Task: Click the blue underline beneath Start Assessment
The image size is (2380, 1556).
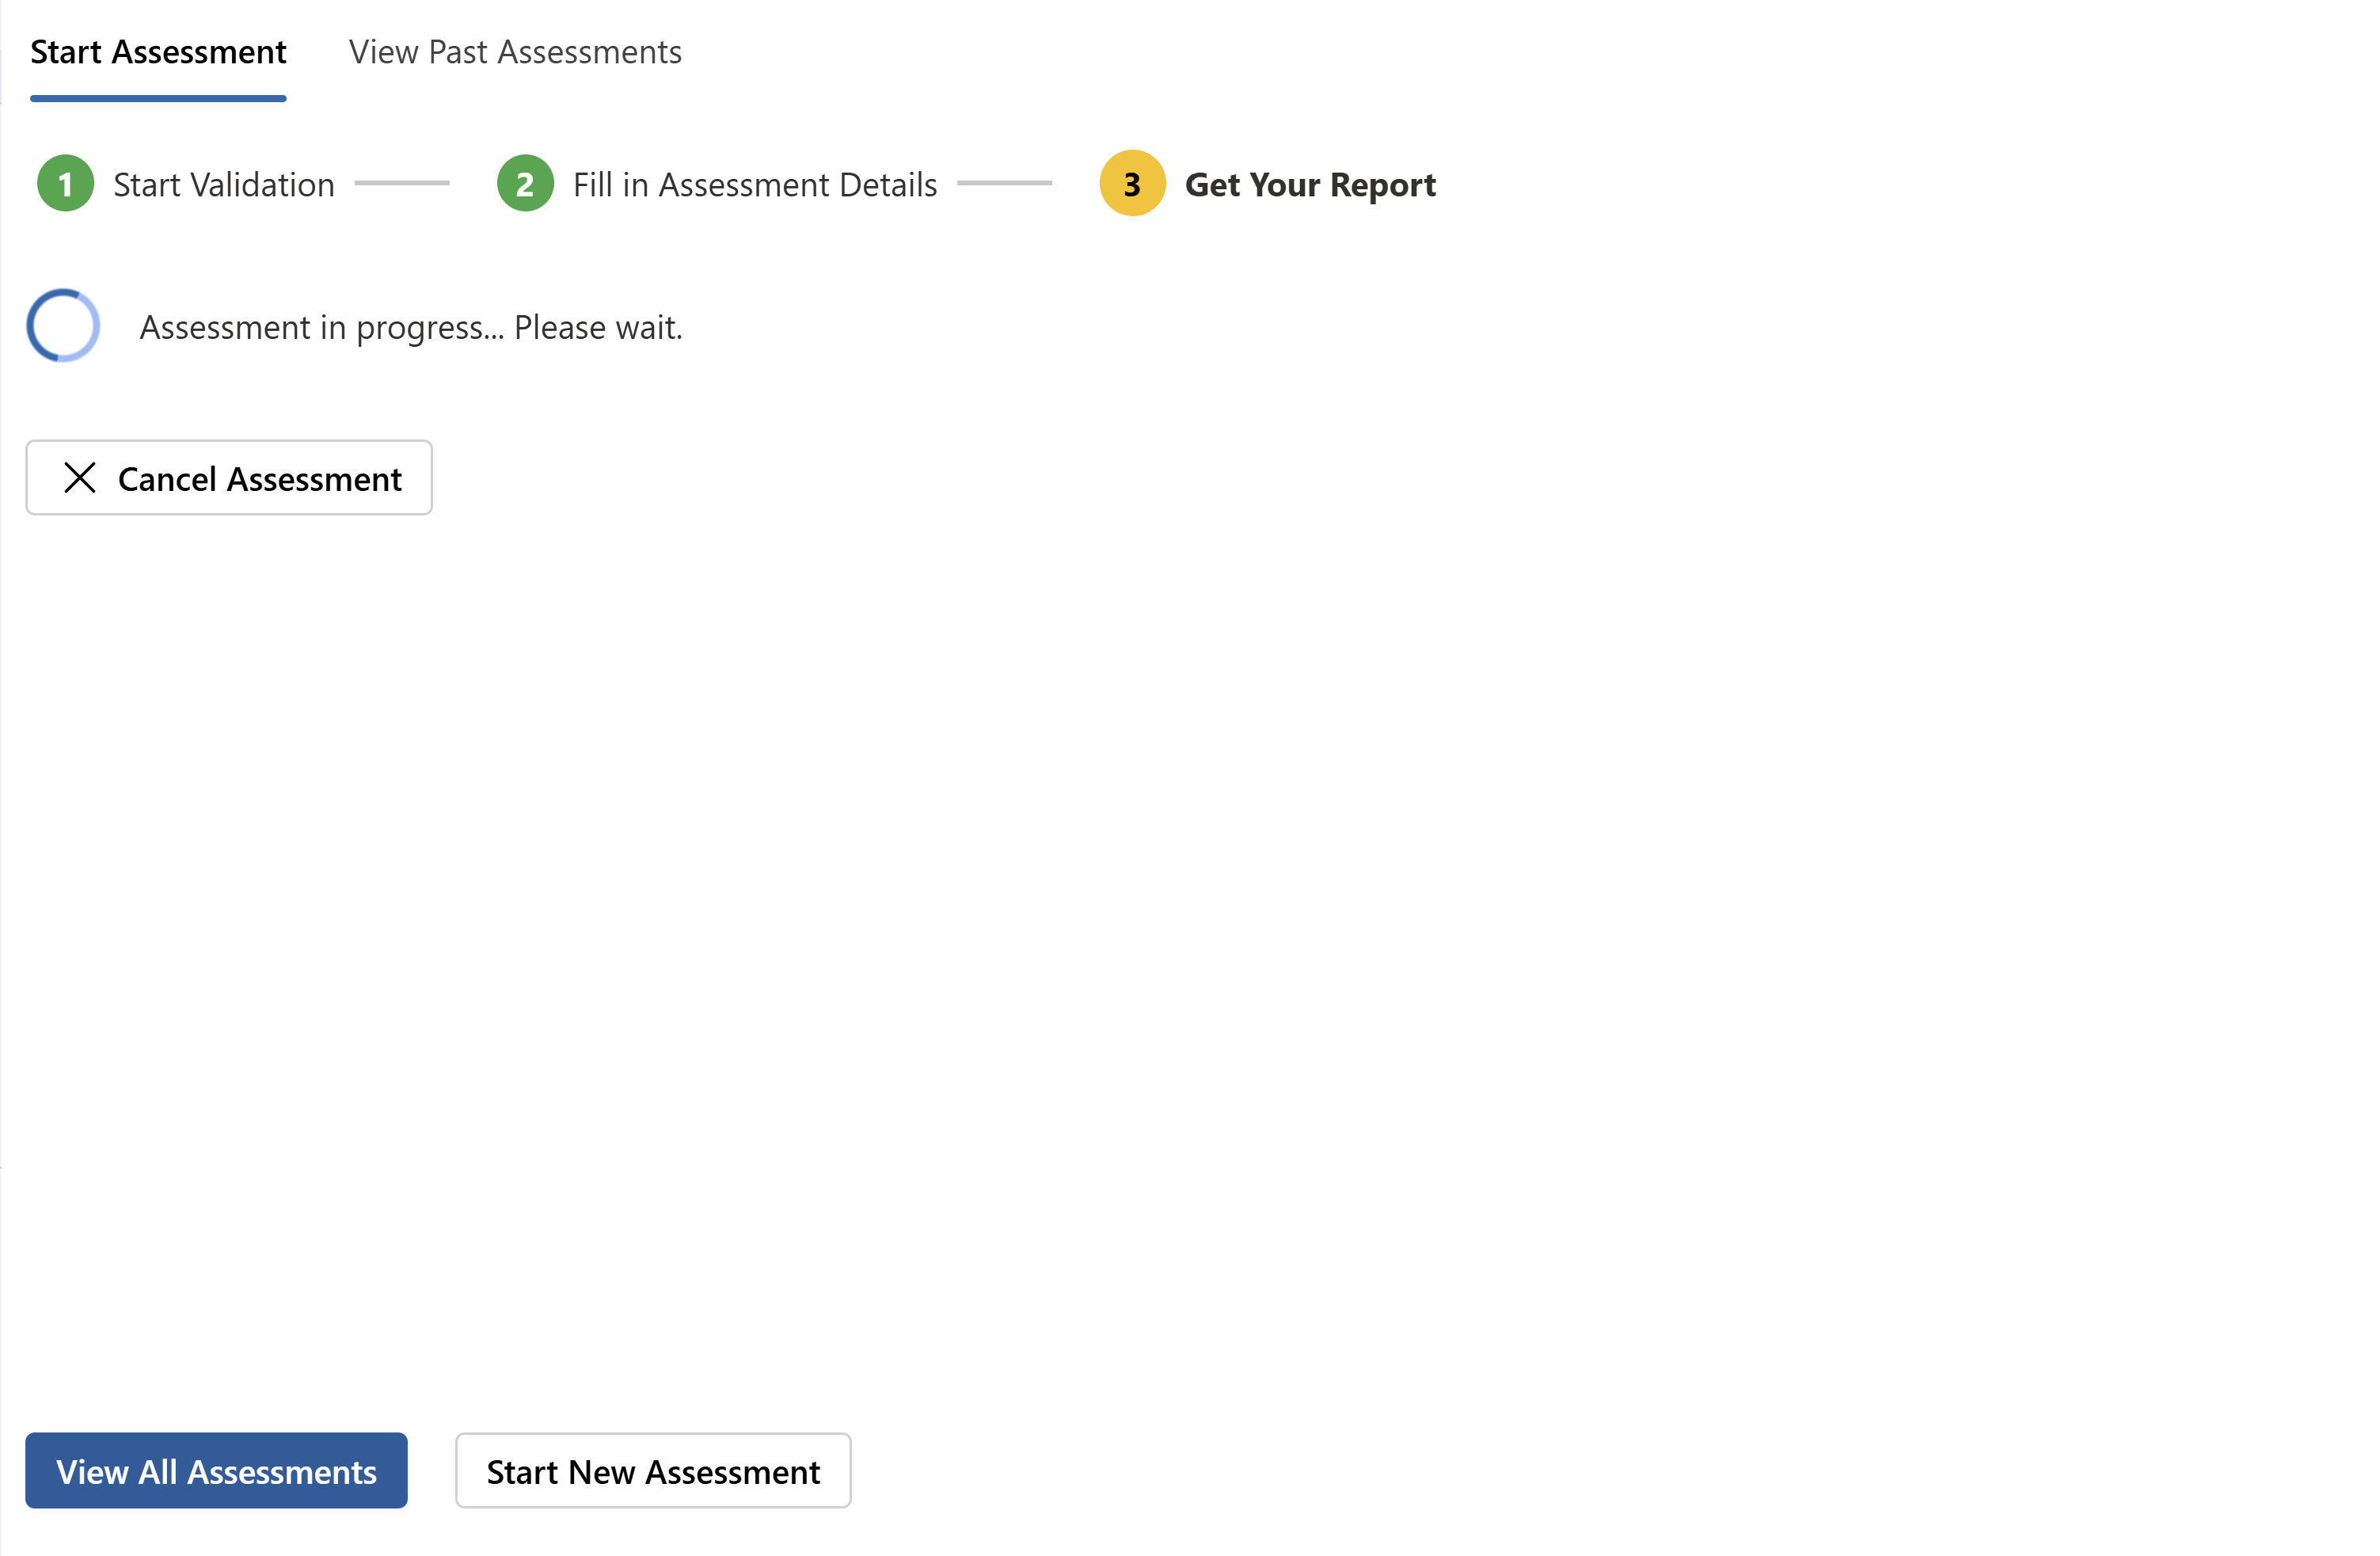Action: coord(158,98)
